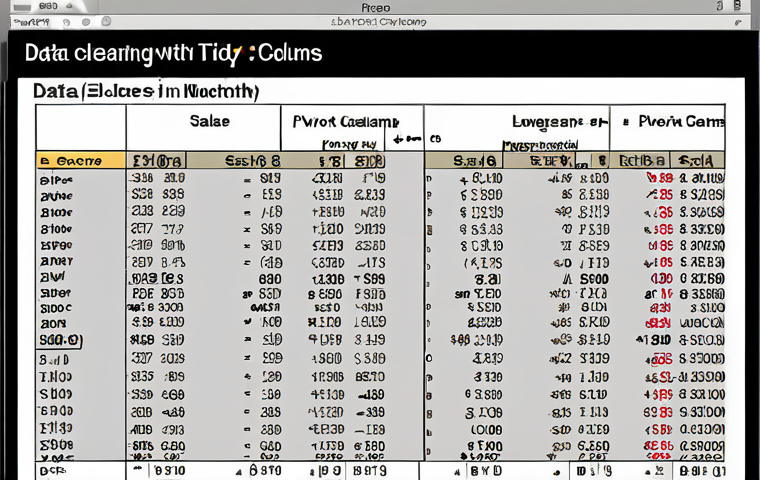Click the 'Salae' column group header
This screenshot has width=760, height=480.
209,121
